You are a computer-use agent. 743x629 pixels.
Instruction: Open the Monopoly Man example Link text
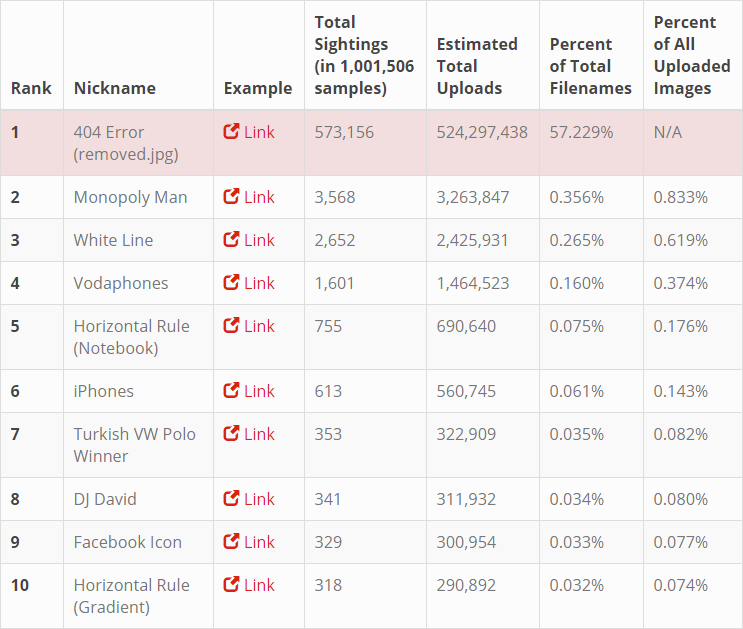pyautogui.click(x=259, y=197)
